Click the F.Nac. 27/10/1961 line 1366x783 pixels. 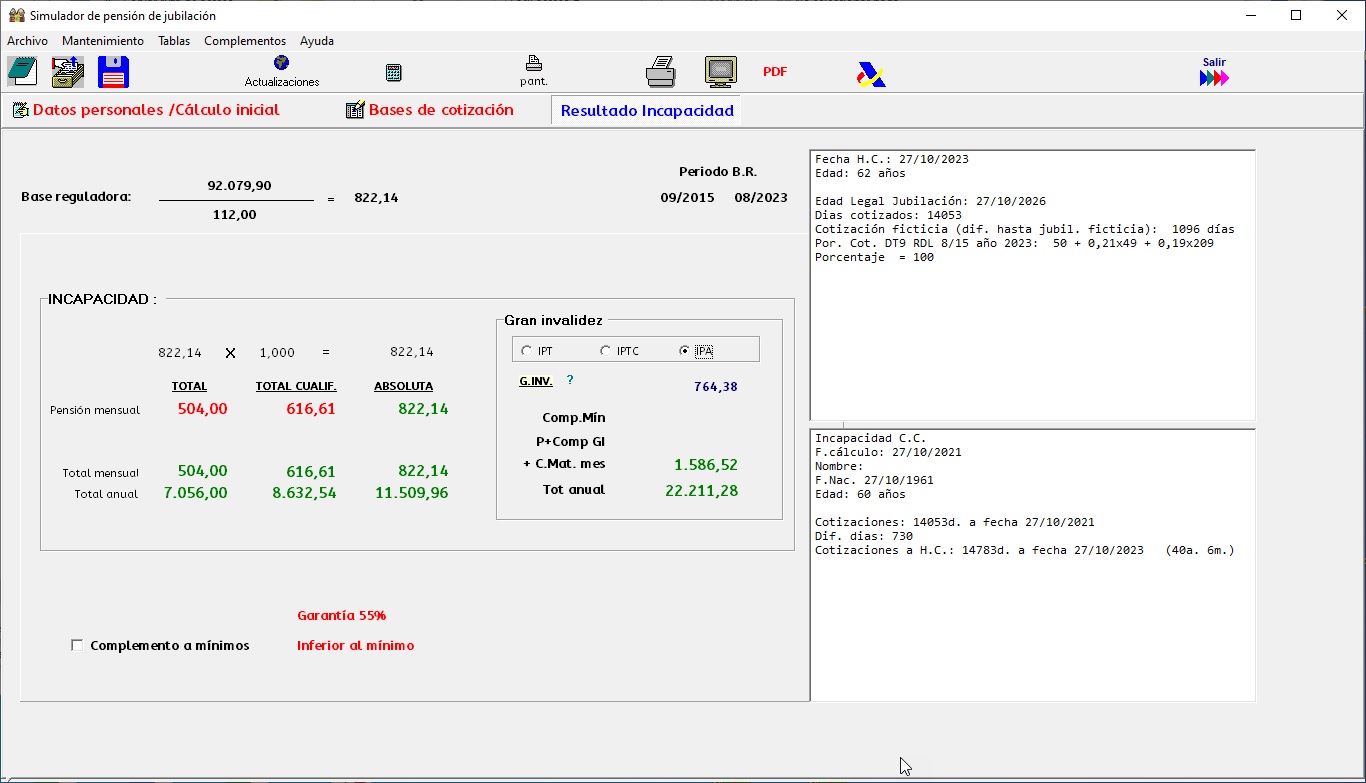pyautogui.click(x=874, y=480)
